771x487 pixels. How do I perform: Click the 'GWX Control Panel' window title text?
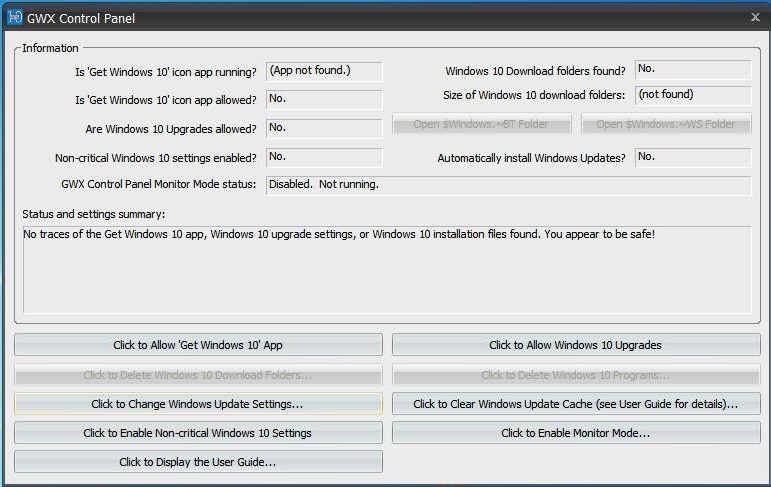click(81, 18)
